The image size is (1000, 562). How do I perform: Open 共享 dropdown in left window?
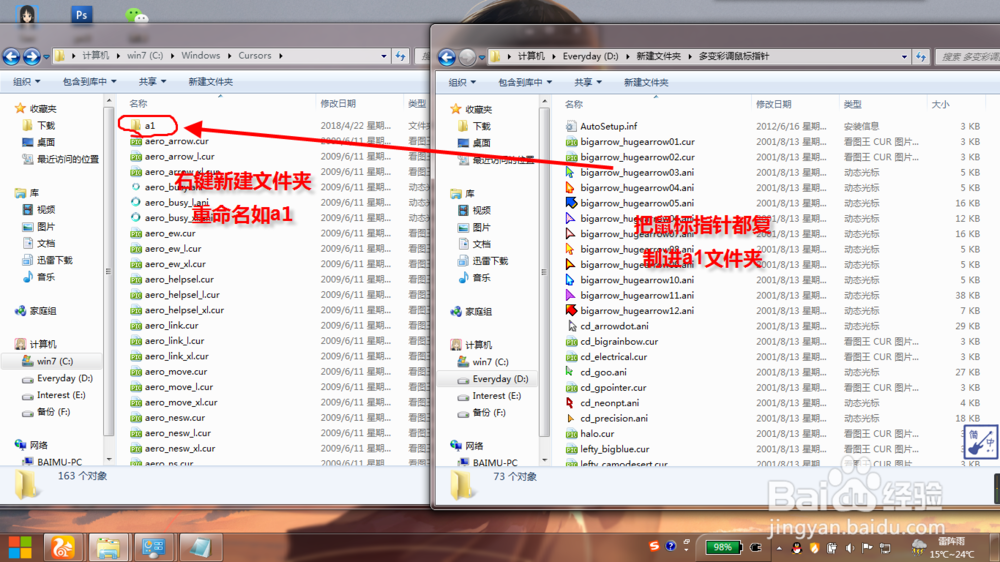(152, 82)
